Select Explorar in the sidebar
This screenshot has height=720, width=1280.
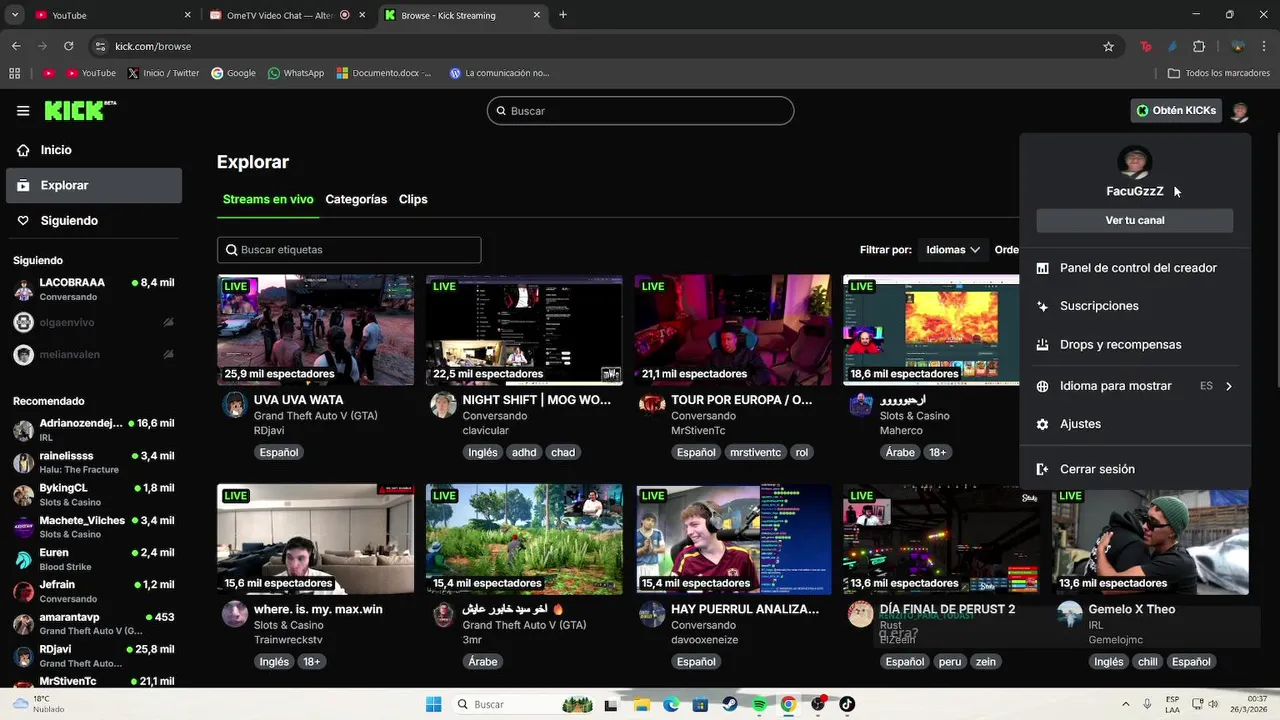94,185
